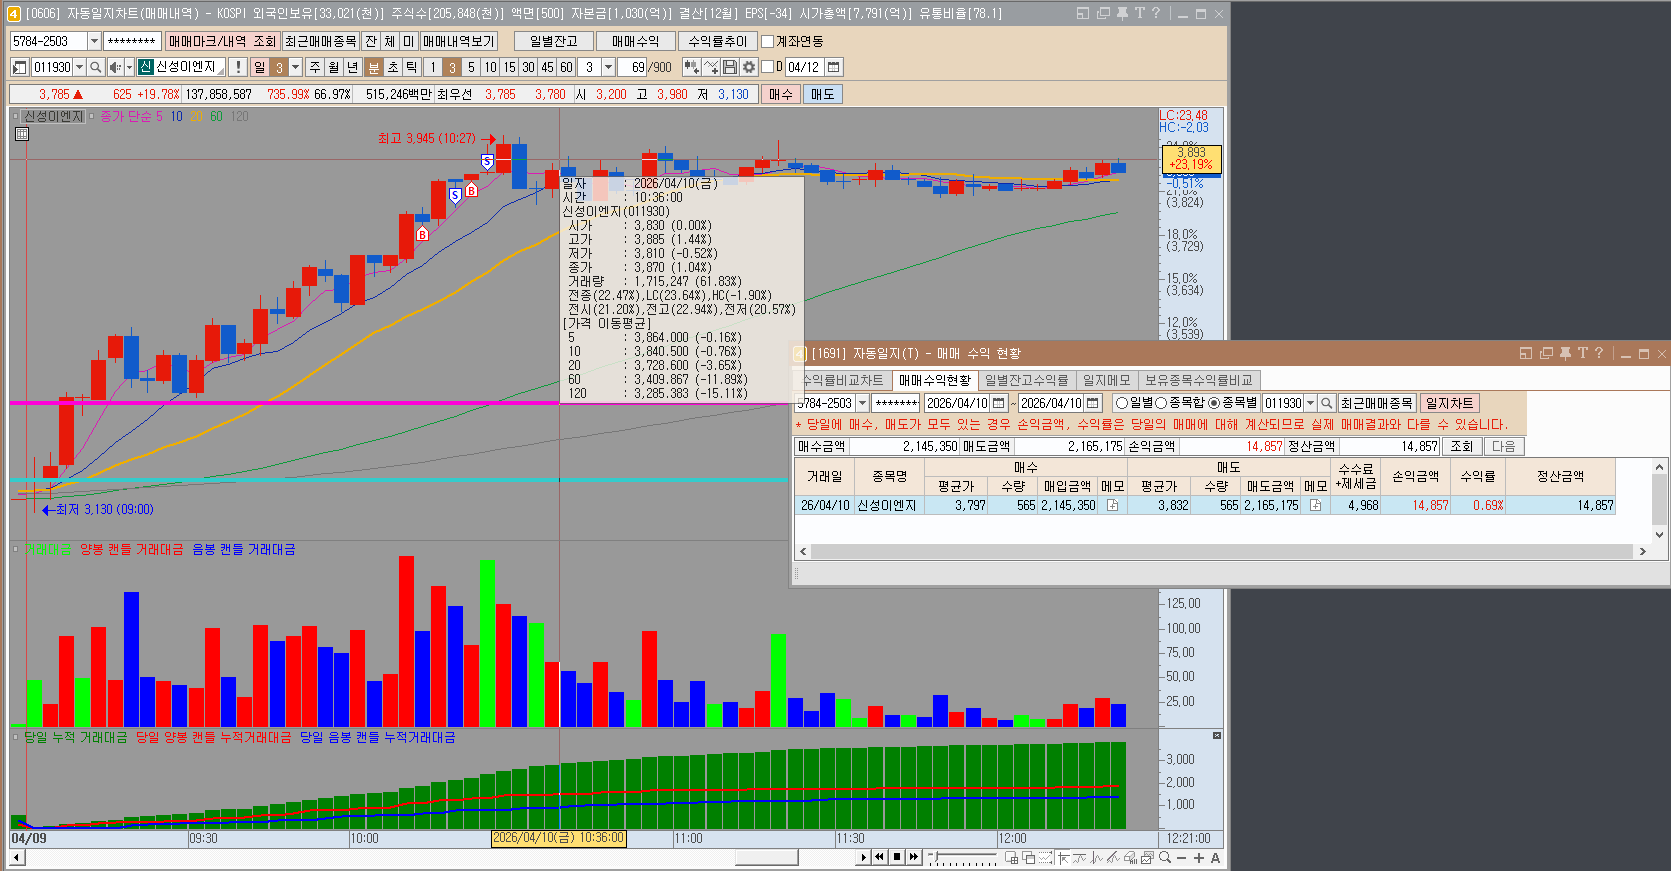
Task: Zoom in chart with the plus icon
Action: pos(1199,857)
